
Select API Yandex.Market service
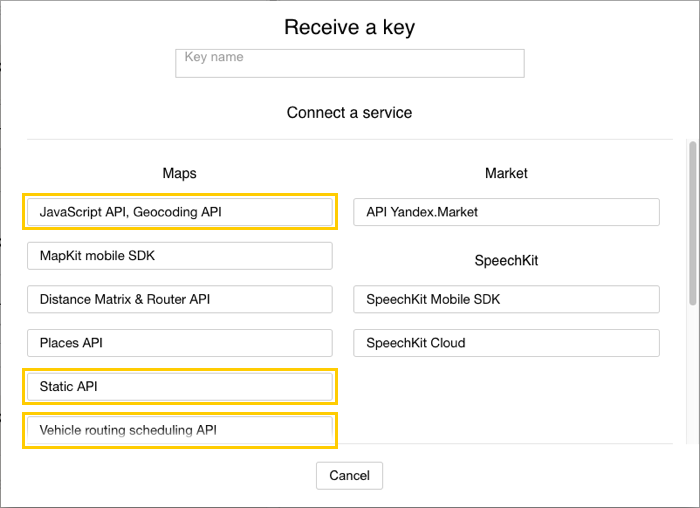[x=506, y=212]
